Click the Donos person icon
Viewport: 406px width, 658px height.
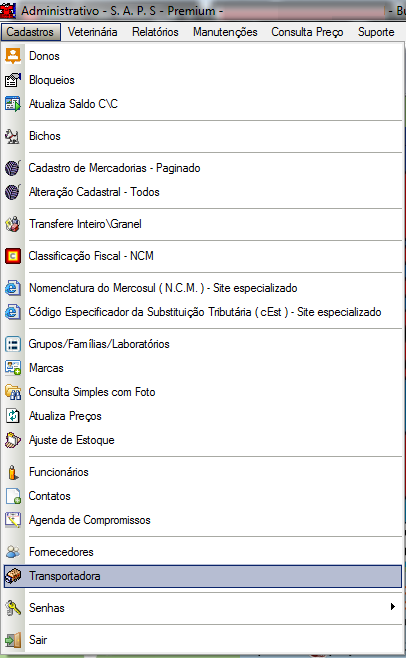pyautogui.click(x=13, y=56)
